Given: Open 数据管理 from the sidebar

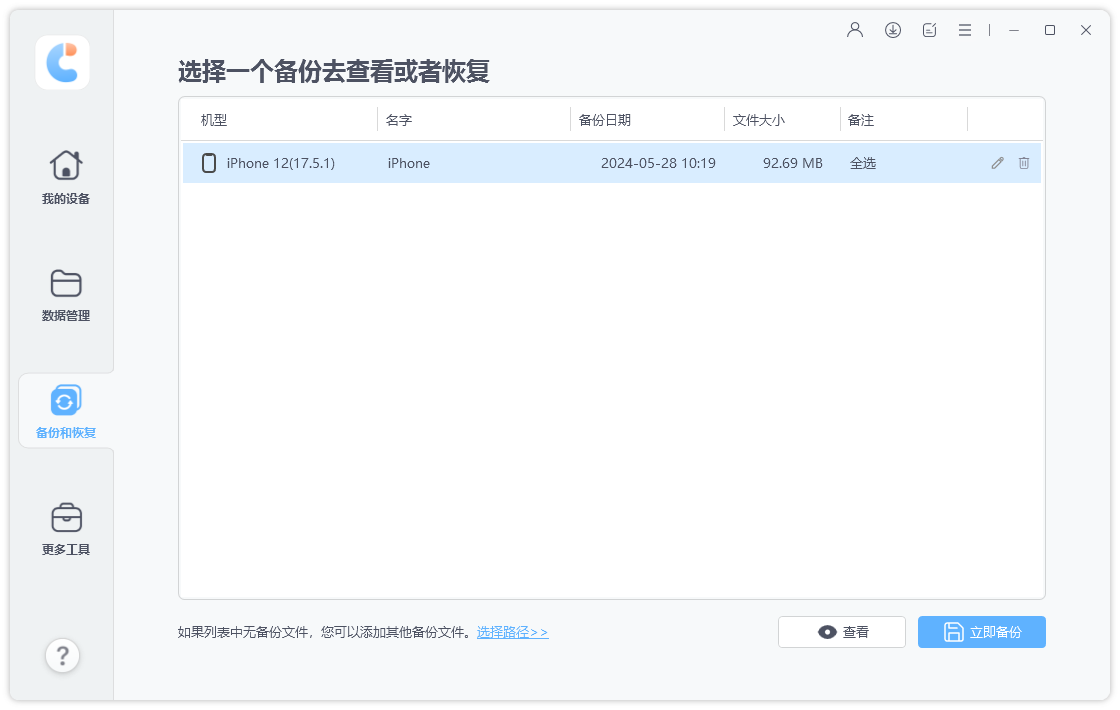Looking at the screenshot, I should pyautogui.click(x=64, y=295).
